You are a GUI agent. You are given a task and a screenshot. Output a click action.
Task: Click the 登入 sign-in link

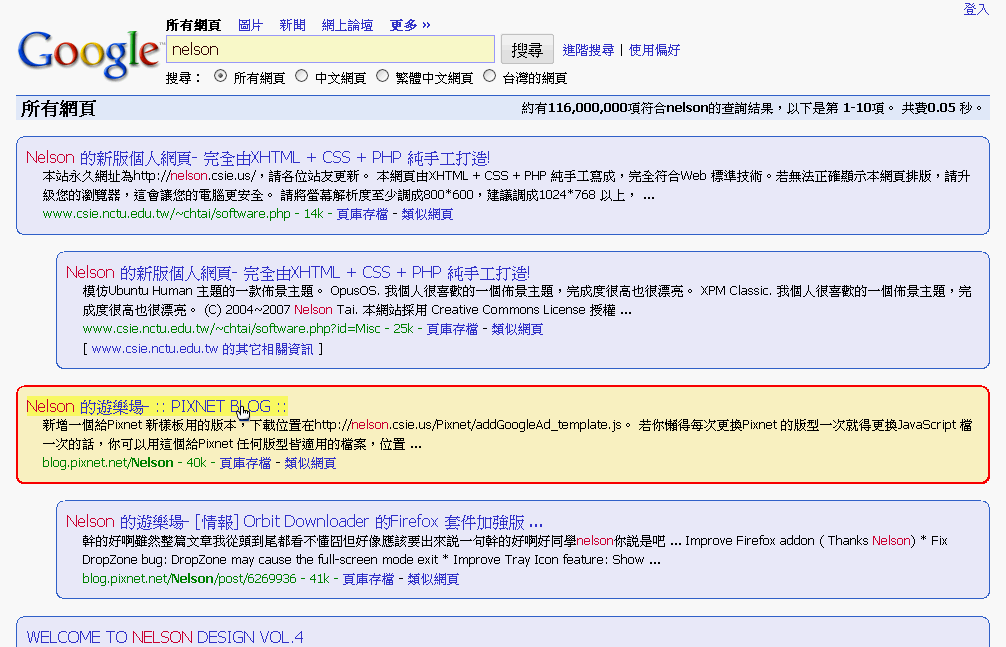coord(975,8)
